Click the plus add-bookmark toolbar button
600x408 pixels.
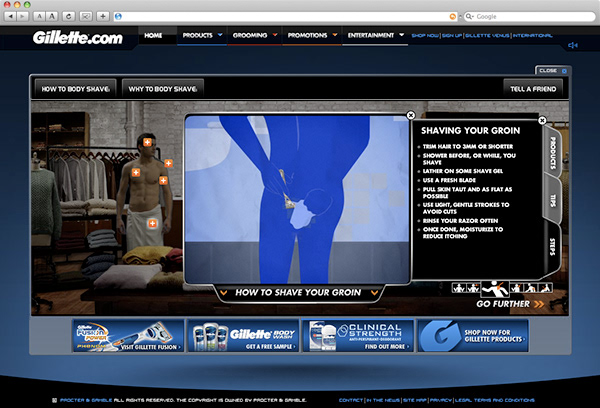pos(103,16)
